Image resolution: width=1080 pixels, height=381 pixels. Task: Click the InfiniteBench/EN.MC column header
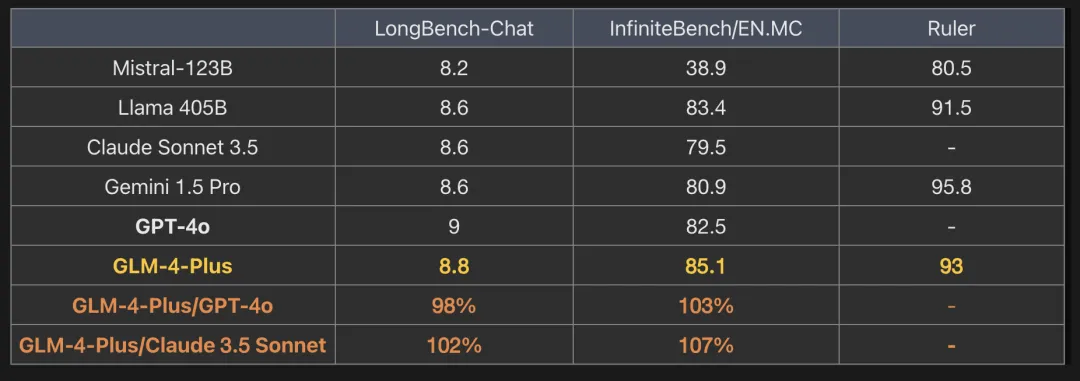(705, 28)
